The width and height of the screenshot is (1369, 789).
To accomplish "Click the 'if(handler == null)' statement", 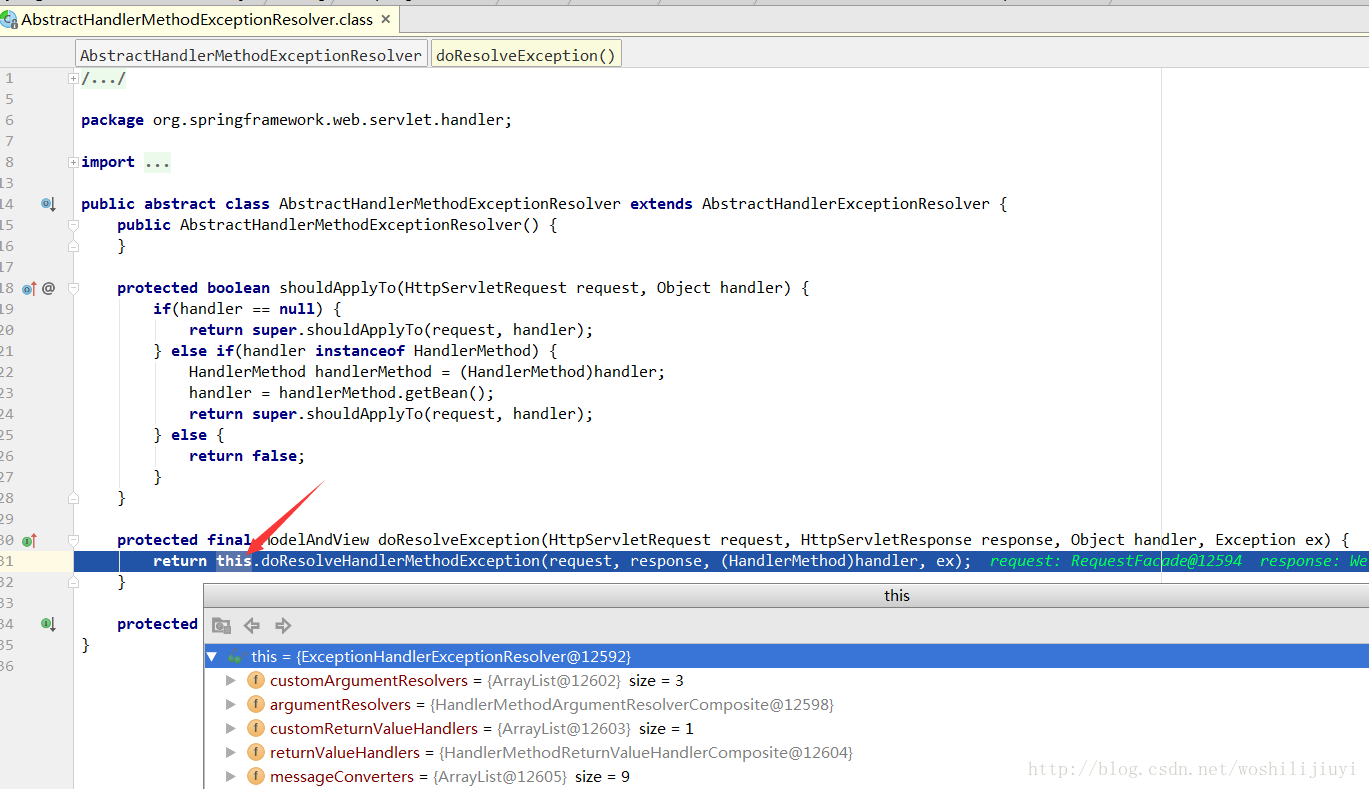I will (247, 309).
